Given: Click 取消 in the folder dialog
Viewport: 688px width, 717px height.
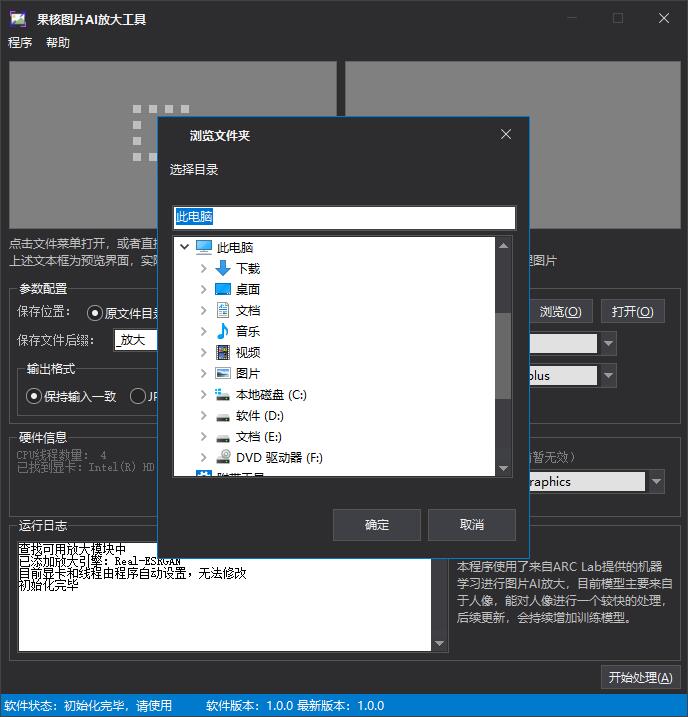Looking at the screenshot, I should 472,524.
